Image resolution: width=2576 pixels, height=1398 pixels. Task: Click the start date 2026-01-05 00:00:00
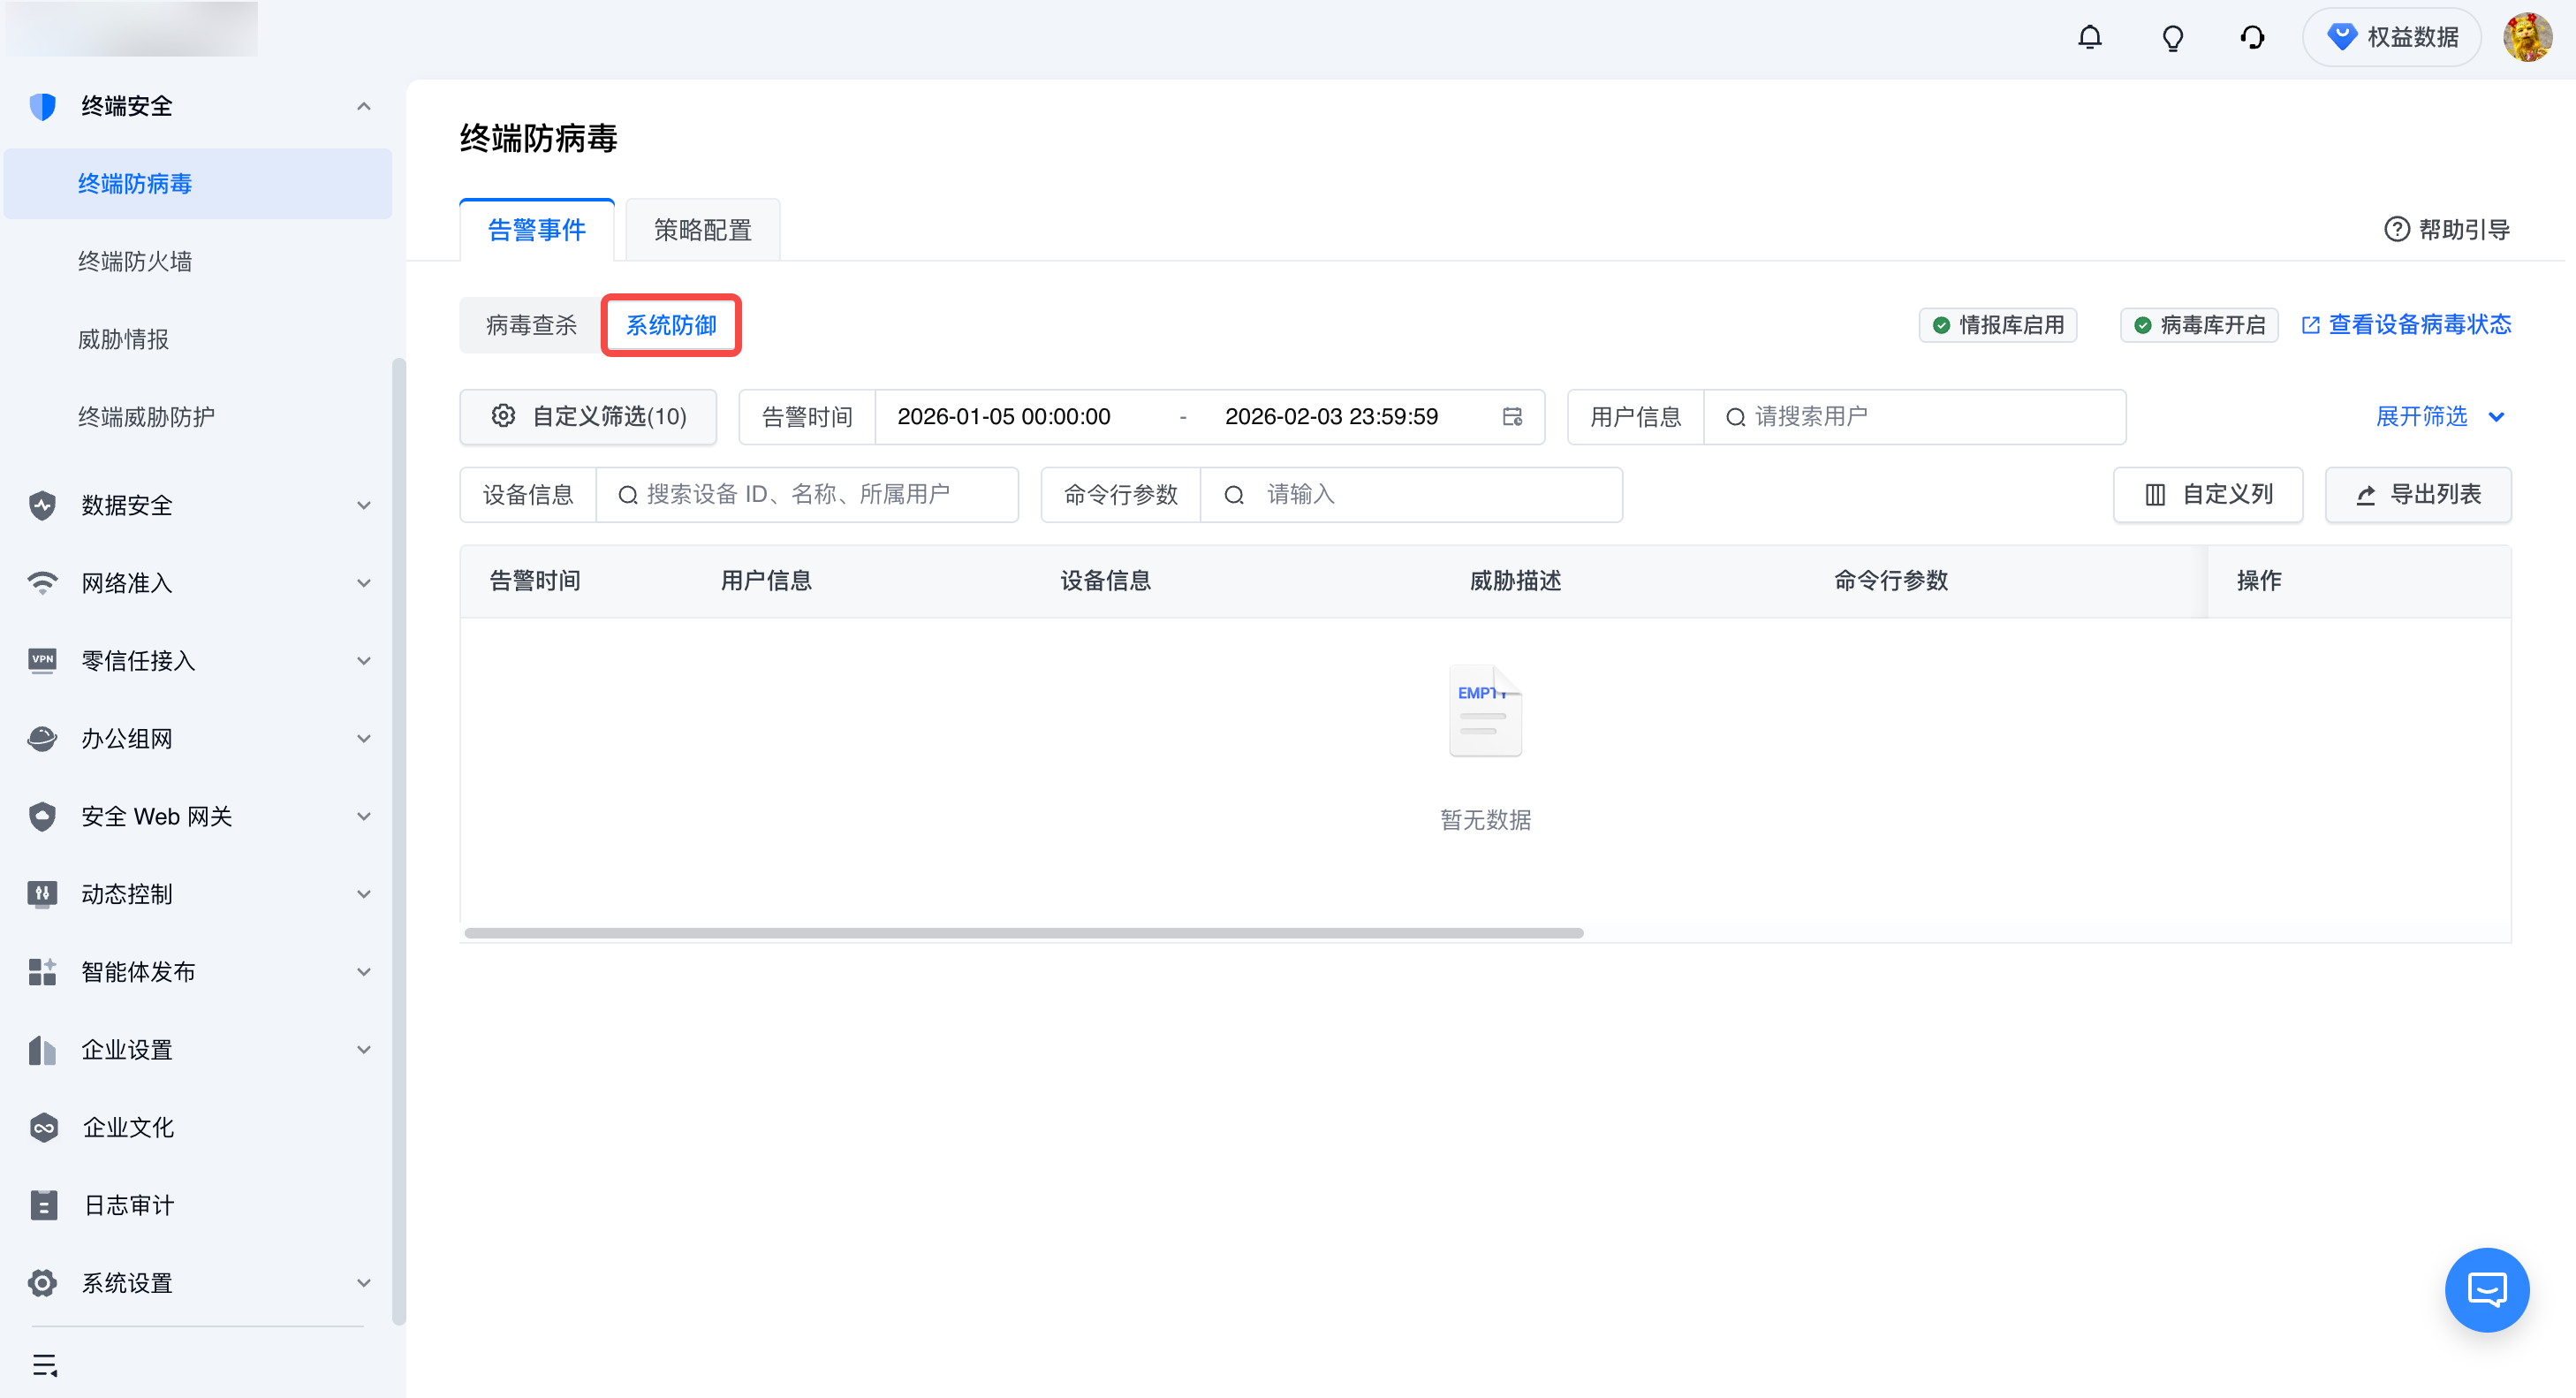(1003, 416)
